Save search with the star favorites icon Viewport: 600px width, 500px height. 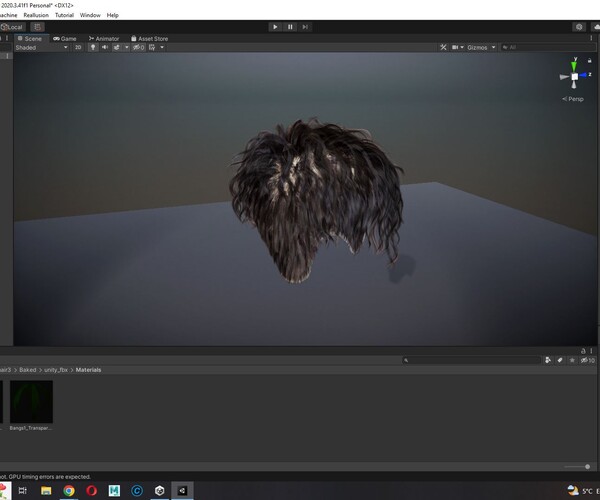(x=572, y=360)
